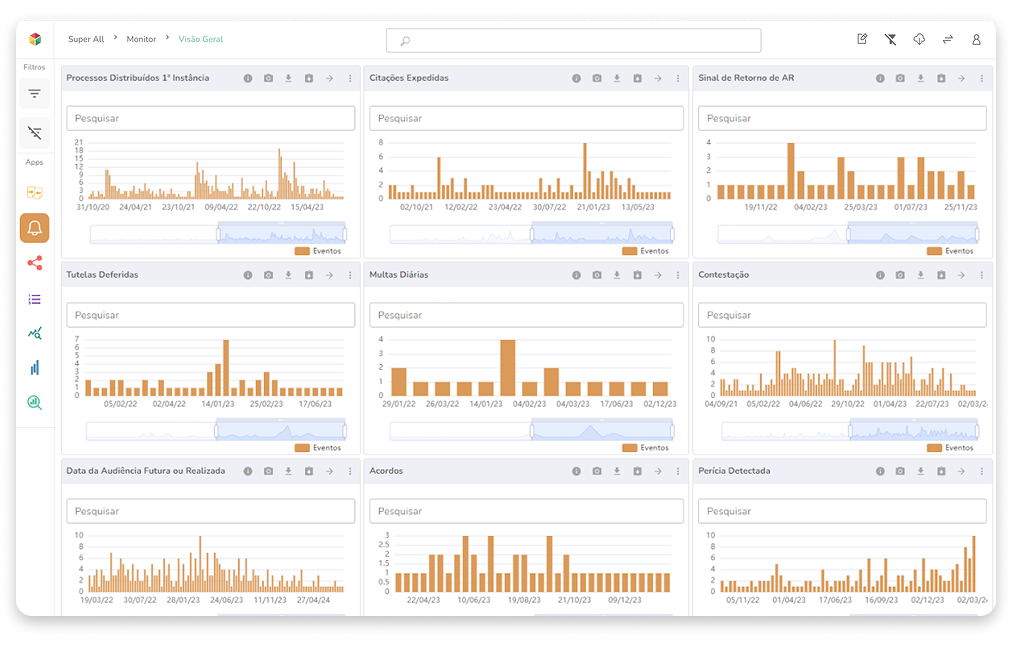Viewport: 1020px width, 648px height.
Task: Click the arrow icon on the Acordos panel
Action: (658, 471)
